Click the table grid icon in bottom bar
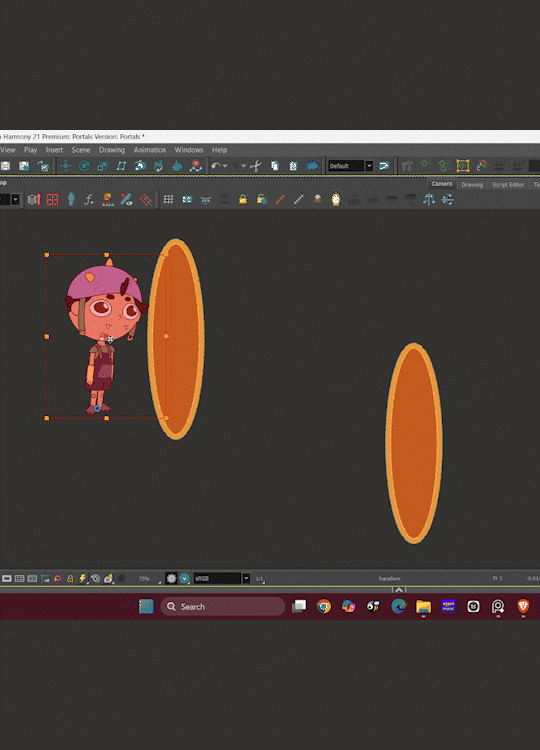This screenshot has height=750, width=540. pyautogui.click(x=20, y=578)
